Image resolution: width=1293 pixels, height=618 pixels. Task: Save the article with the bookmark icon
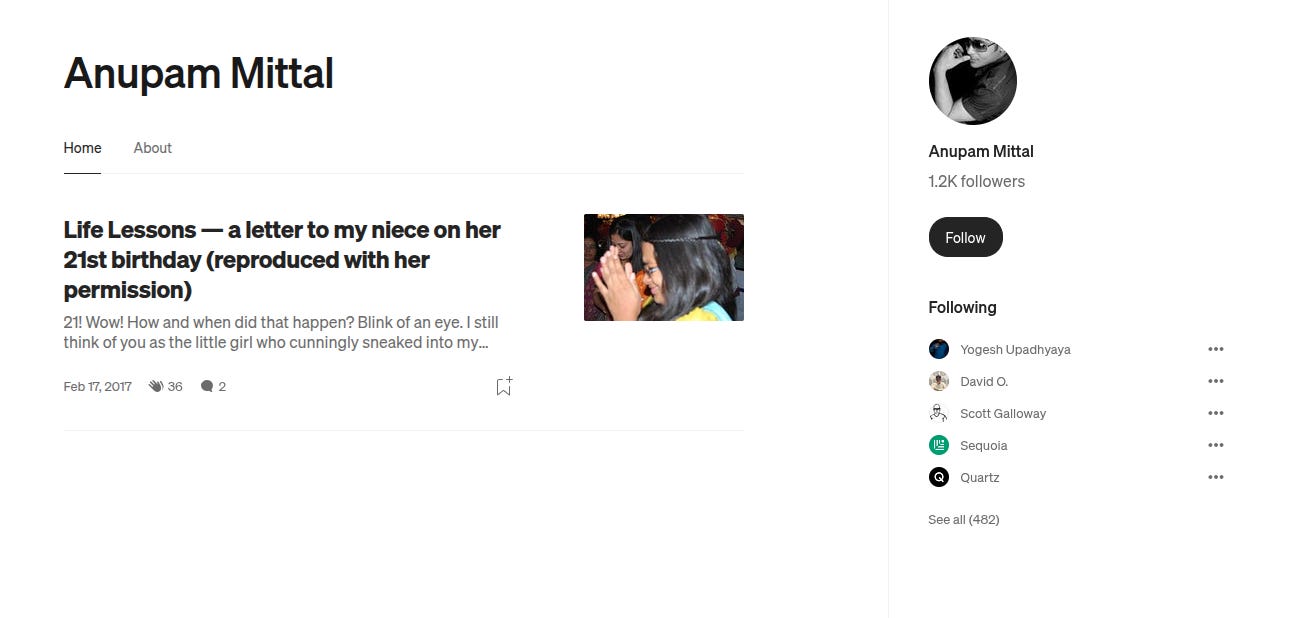coord(504,386)
